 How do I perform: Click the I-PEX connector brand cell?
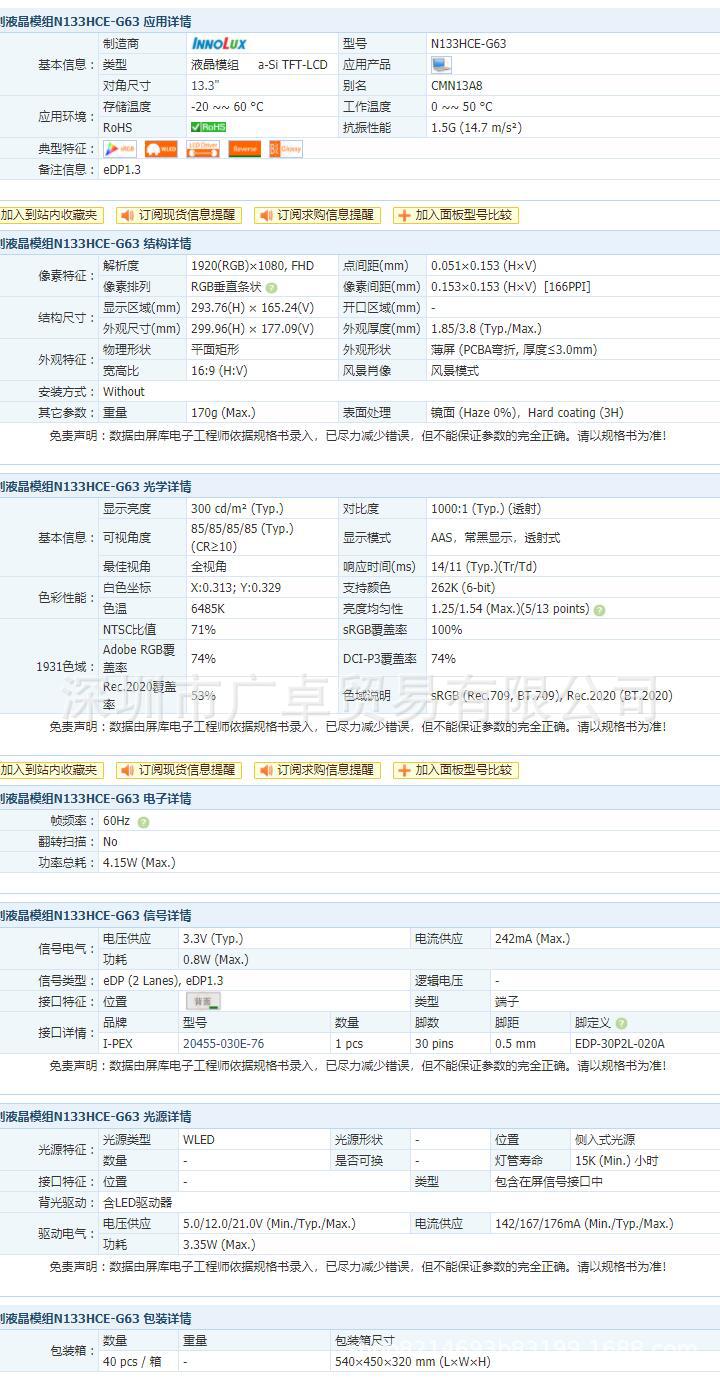click(x=118, y=1044)
